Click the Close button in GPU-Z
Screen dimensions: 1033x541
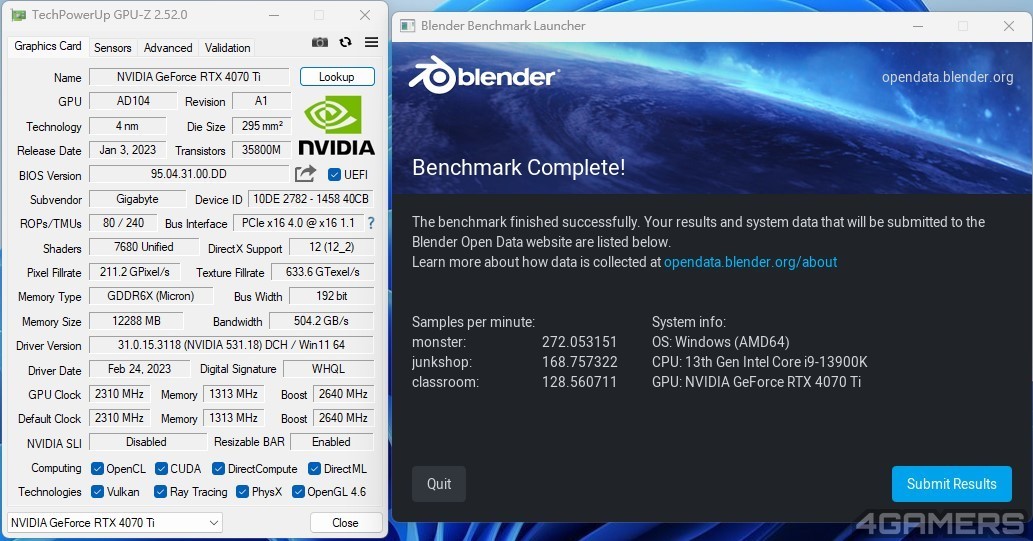point(345,523)
